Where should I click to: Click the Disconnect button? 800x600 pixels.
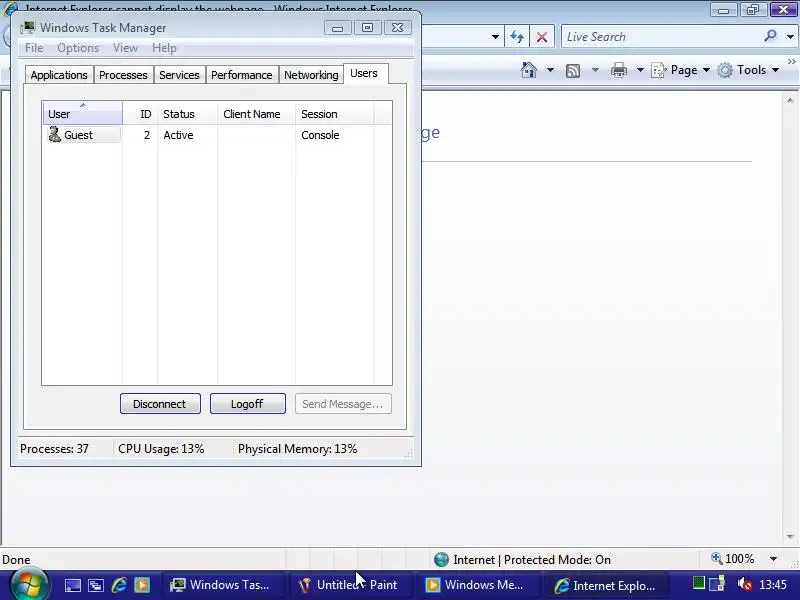(x=160, y=404)
